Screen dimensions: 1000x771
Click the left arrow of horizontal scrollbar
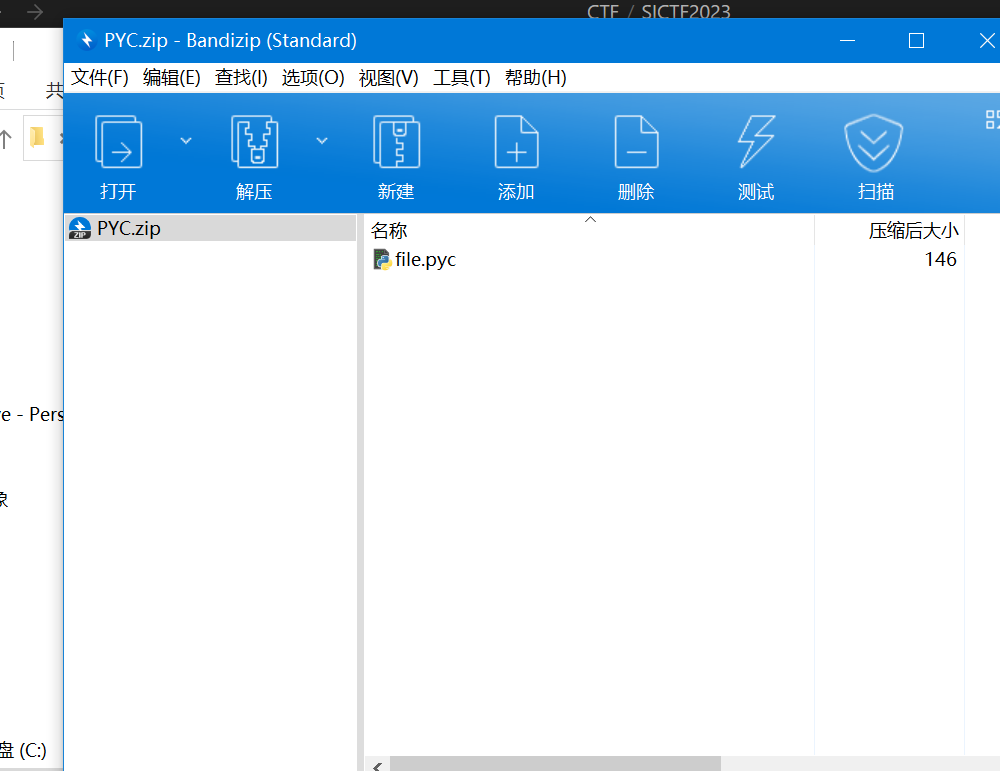(378, 765)
